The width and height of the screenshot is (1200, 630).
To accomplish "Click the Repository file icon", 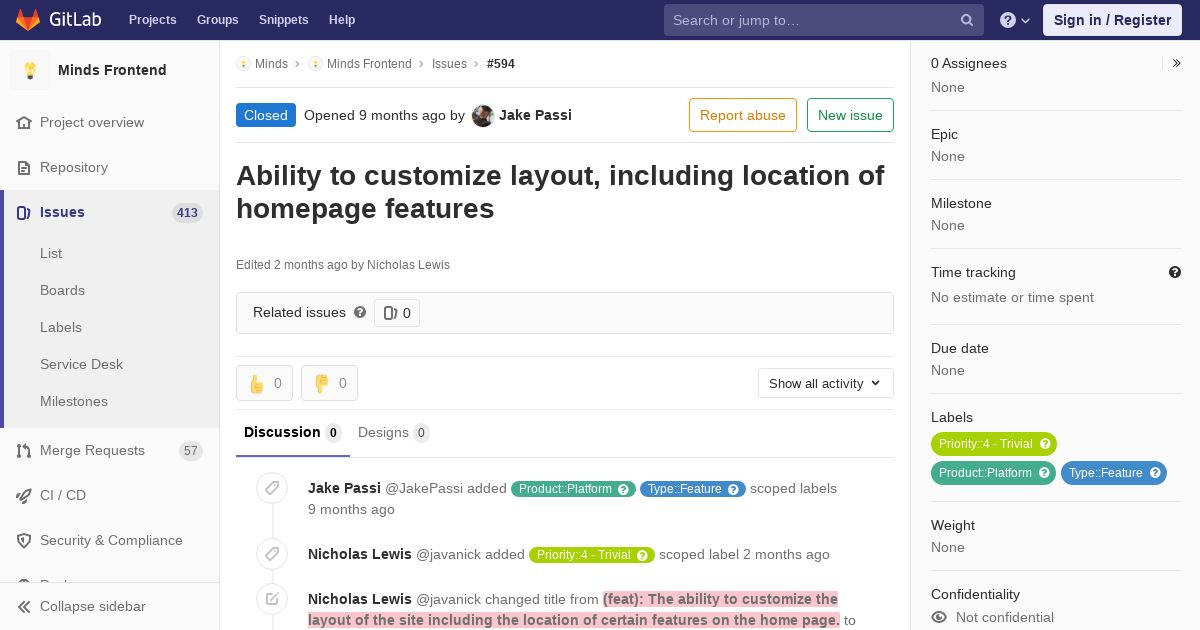I will tap(24, 167).
